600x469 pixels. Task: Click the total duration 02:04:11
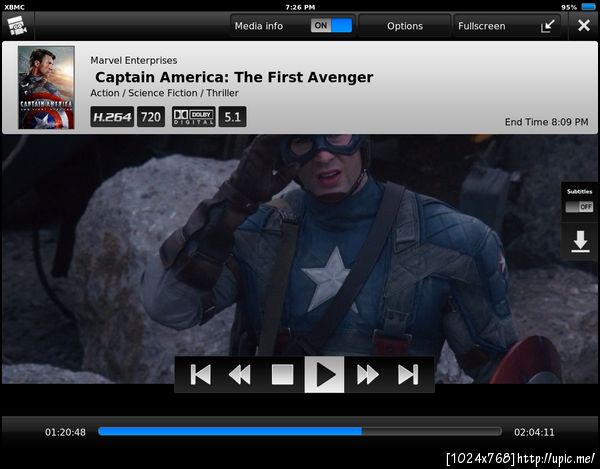coord(534,432)
